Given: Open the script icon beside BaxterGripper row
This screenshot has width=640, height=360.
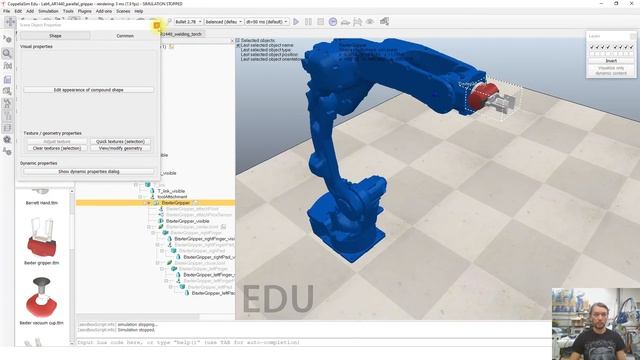Looking at the screenshot, I should coord(196,203).
